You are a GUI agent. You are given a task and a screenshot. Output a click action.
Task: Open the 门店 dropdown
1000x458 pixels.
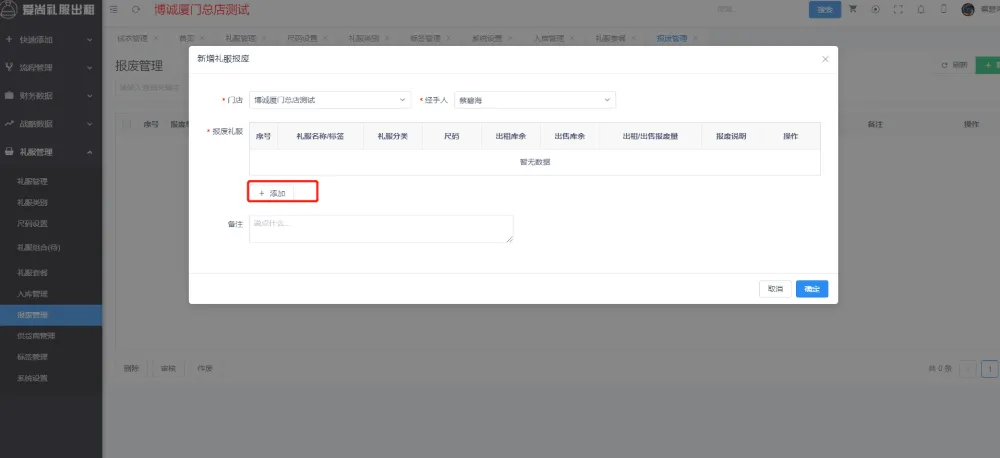[x=329, y=100]
